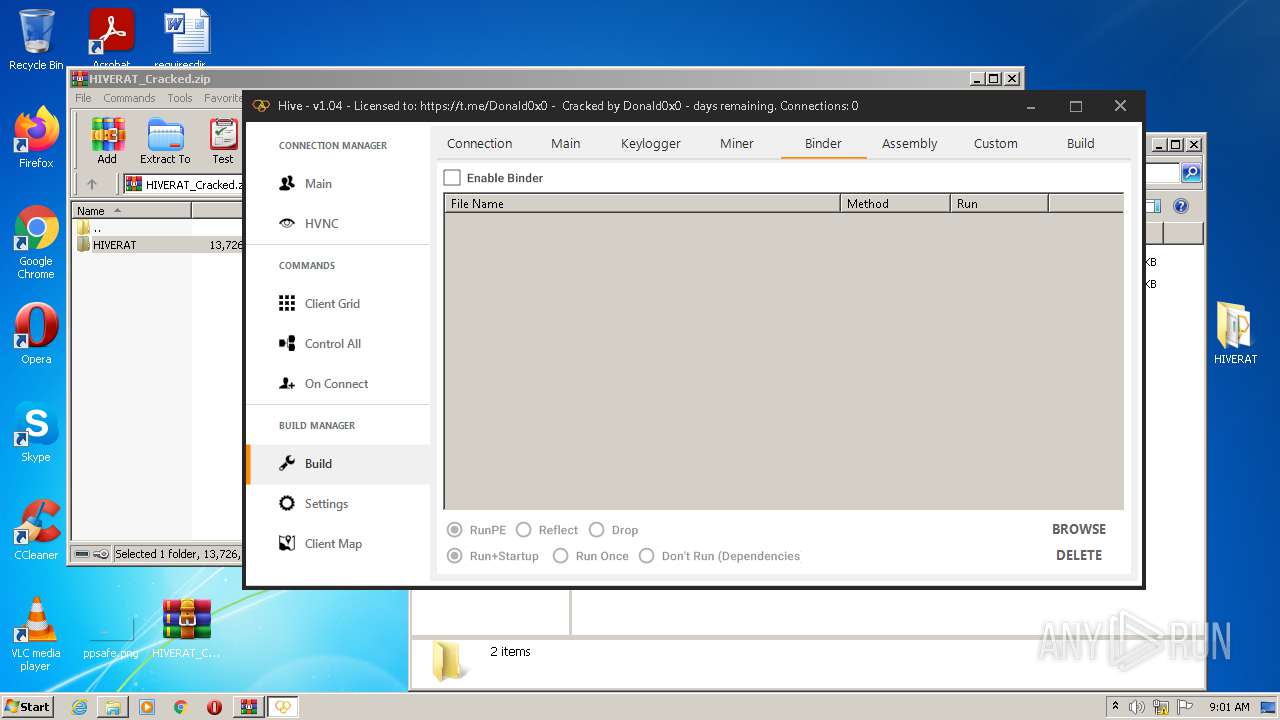Open Recycle Bin desktop icon

[36, 40]
